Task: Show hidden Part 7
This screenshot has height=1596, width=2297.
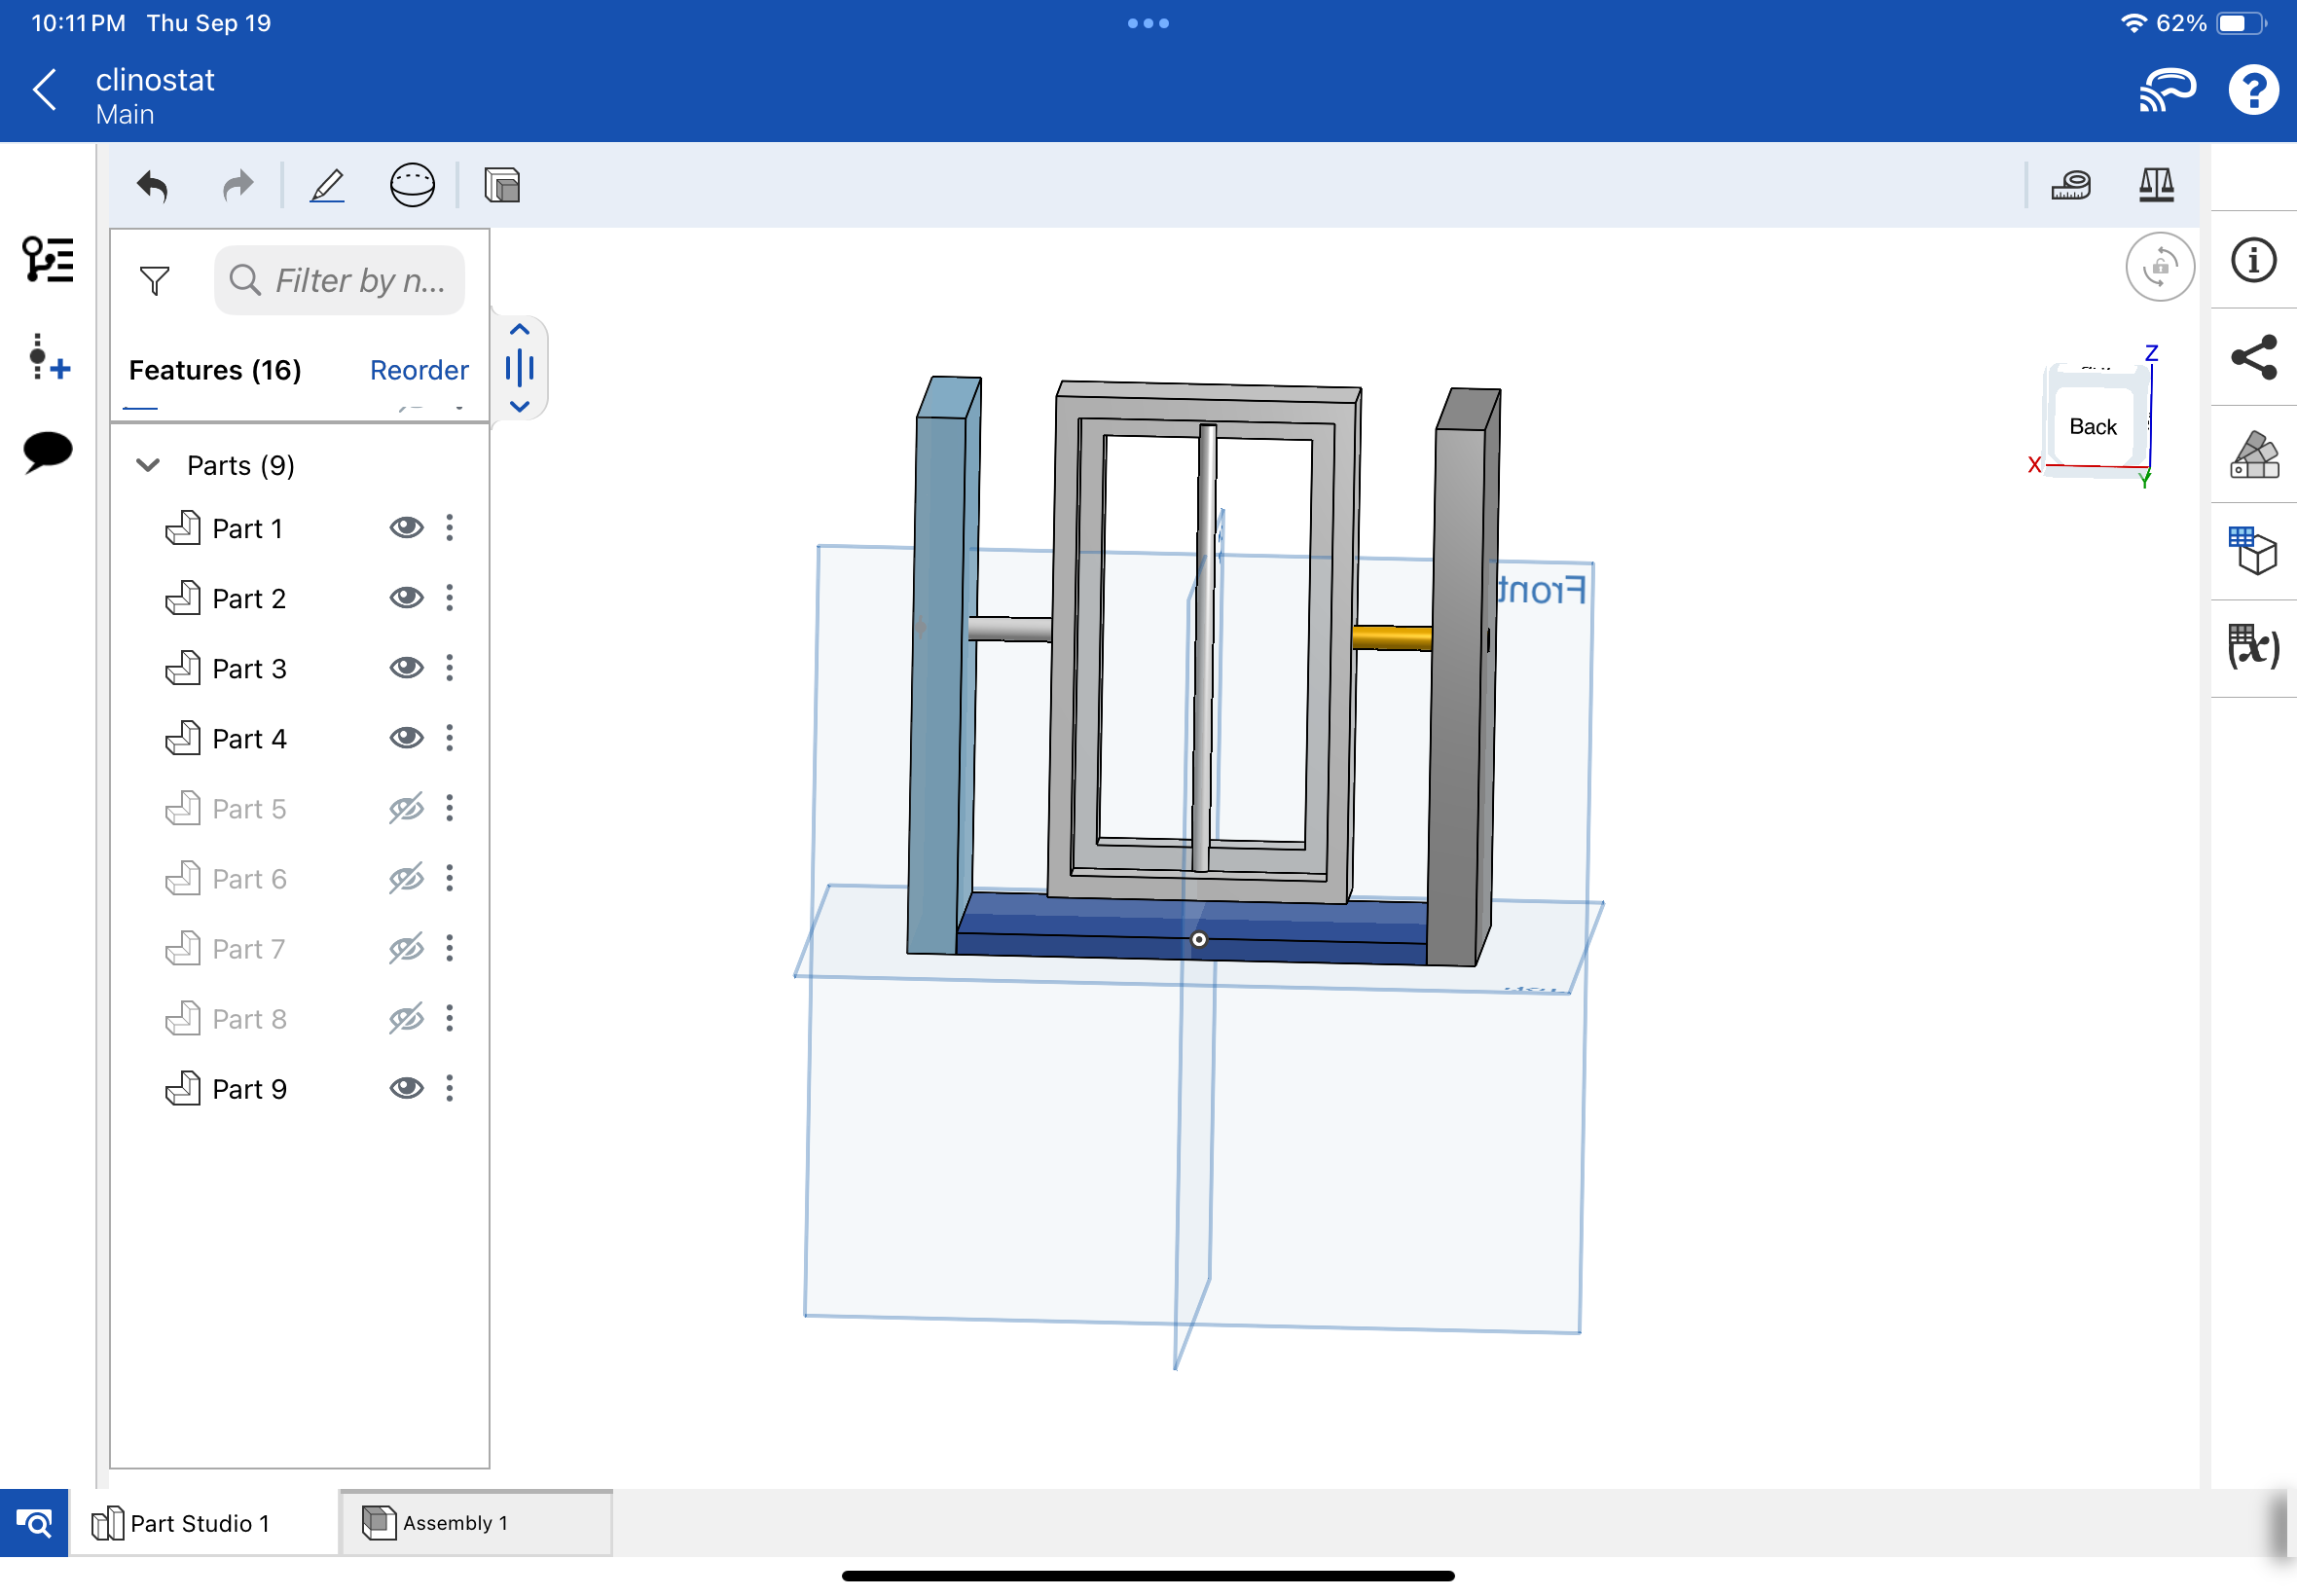Action: 406,948
